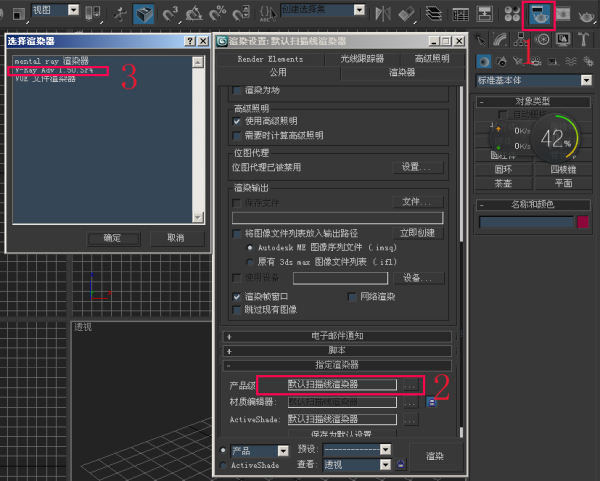Open the Motion panel wheel icon

click(x=543, y=40)
